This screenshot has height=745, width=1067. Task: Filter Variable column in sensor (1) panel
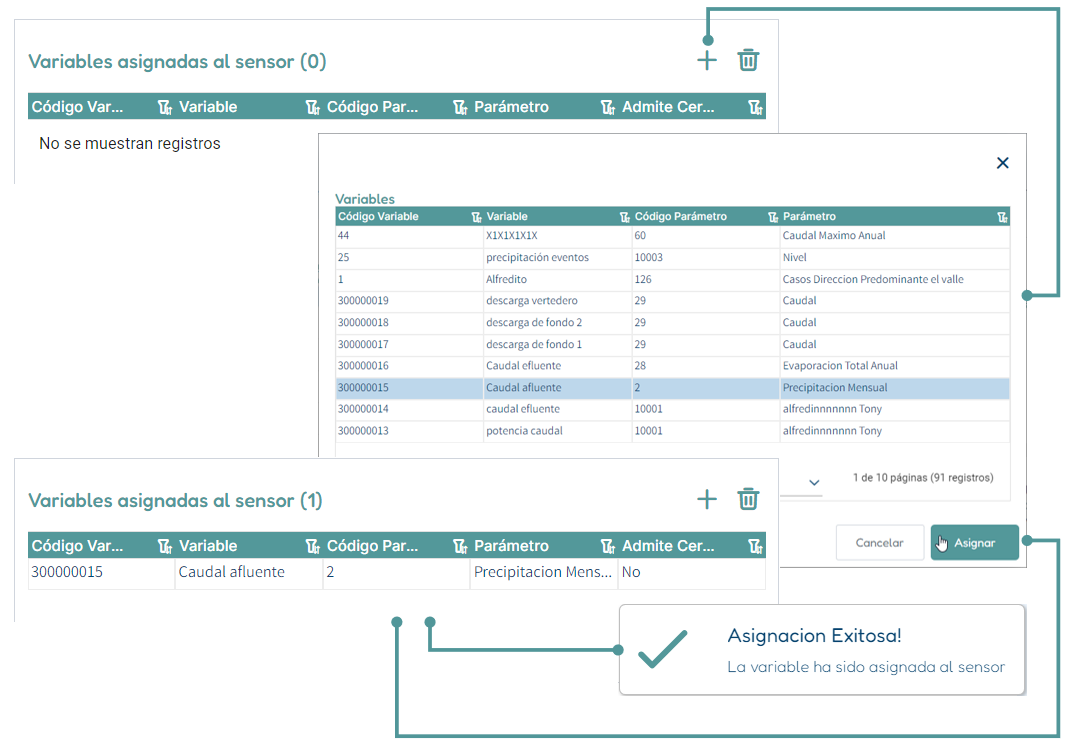point(312,546)
